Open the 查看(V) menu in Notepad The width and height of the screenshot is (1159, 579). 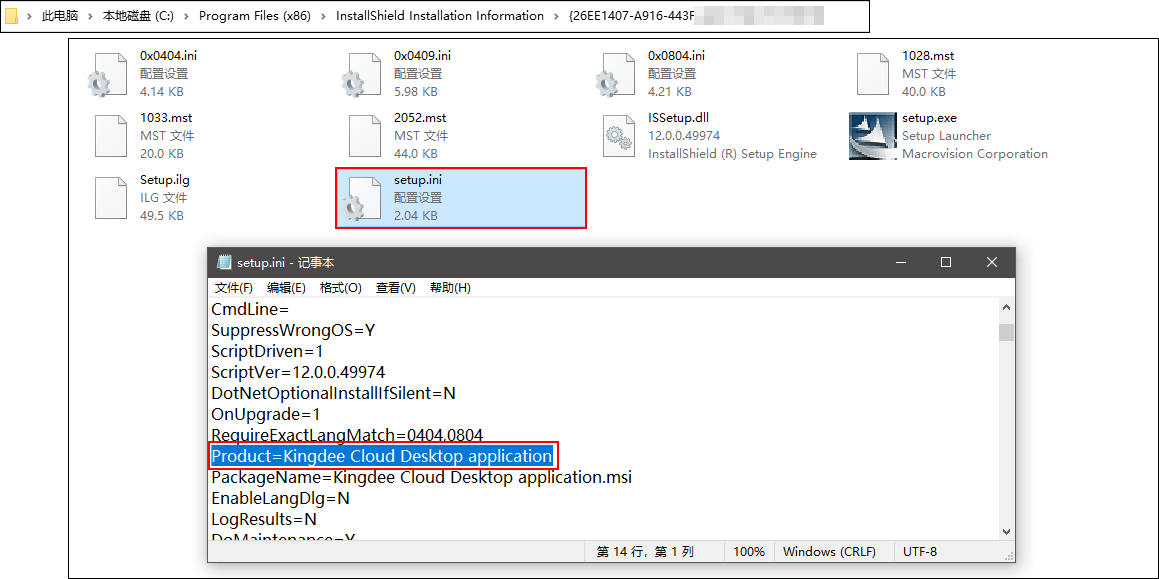395,288
